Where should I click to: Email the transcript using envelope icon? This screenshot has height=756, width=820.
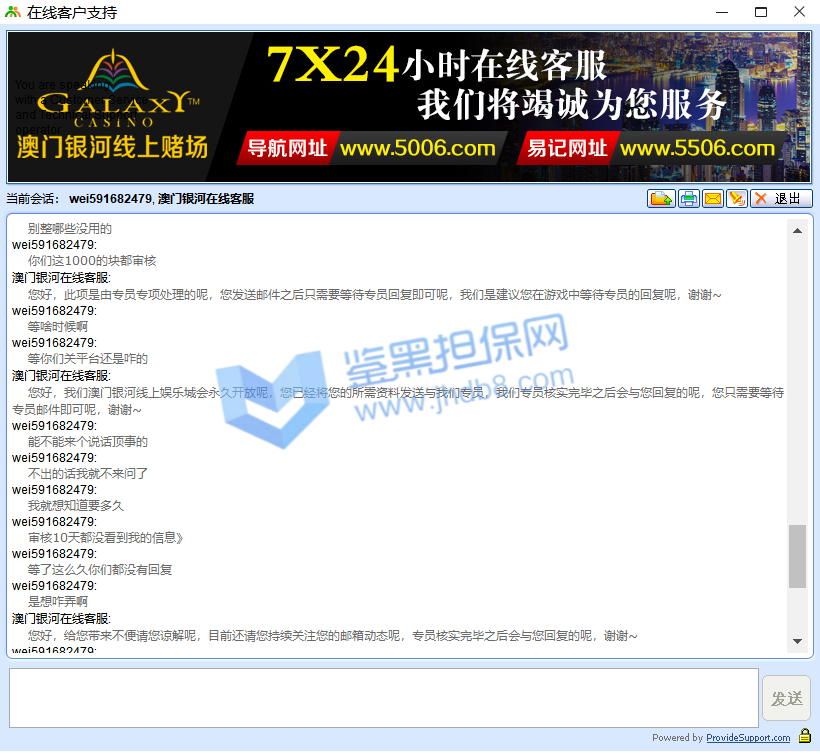pos(713,199)
